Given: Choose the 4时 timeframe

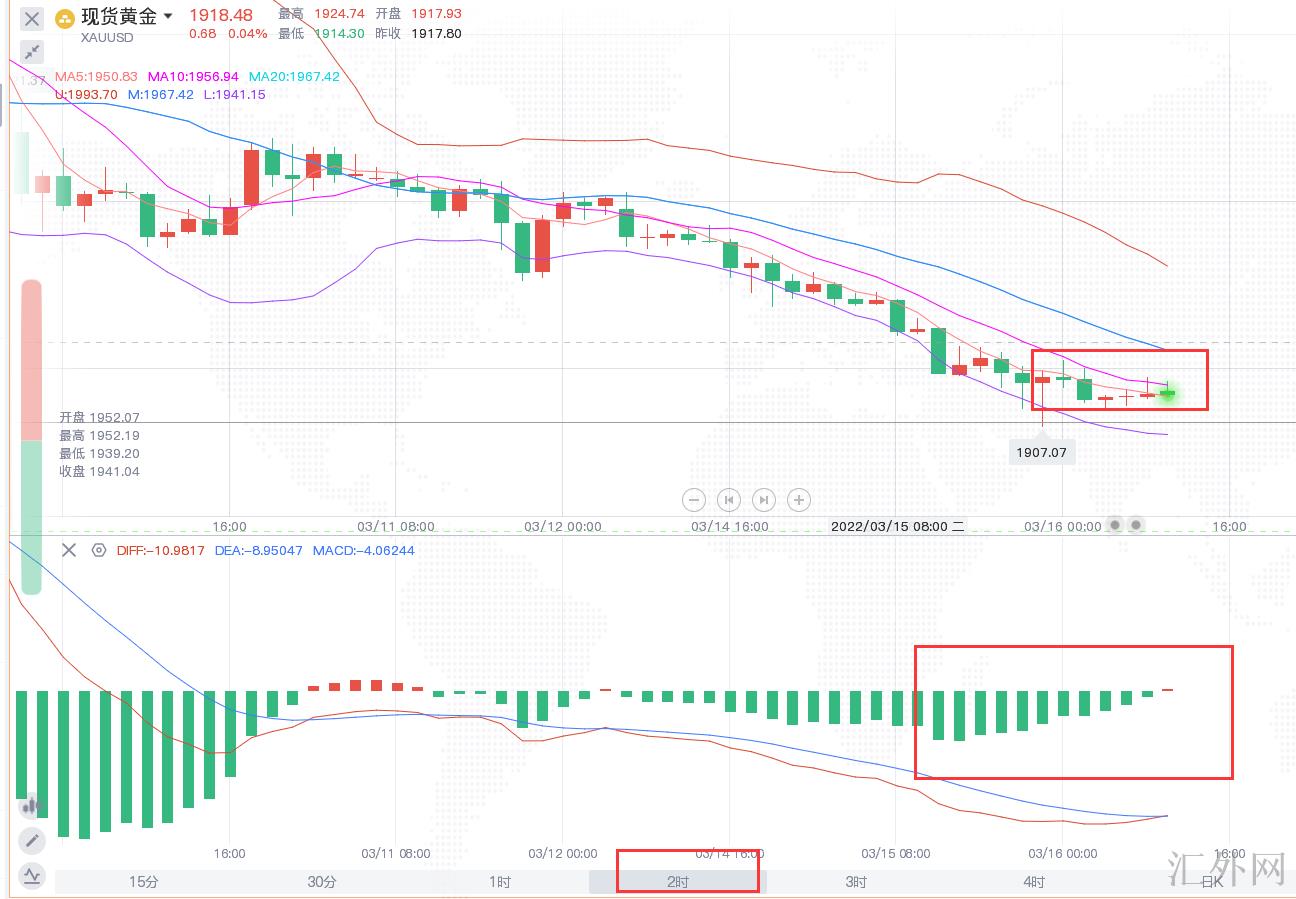Looking at the screenshot, I should click(x=1034, y=881).
